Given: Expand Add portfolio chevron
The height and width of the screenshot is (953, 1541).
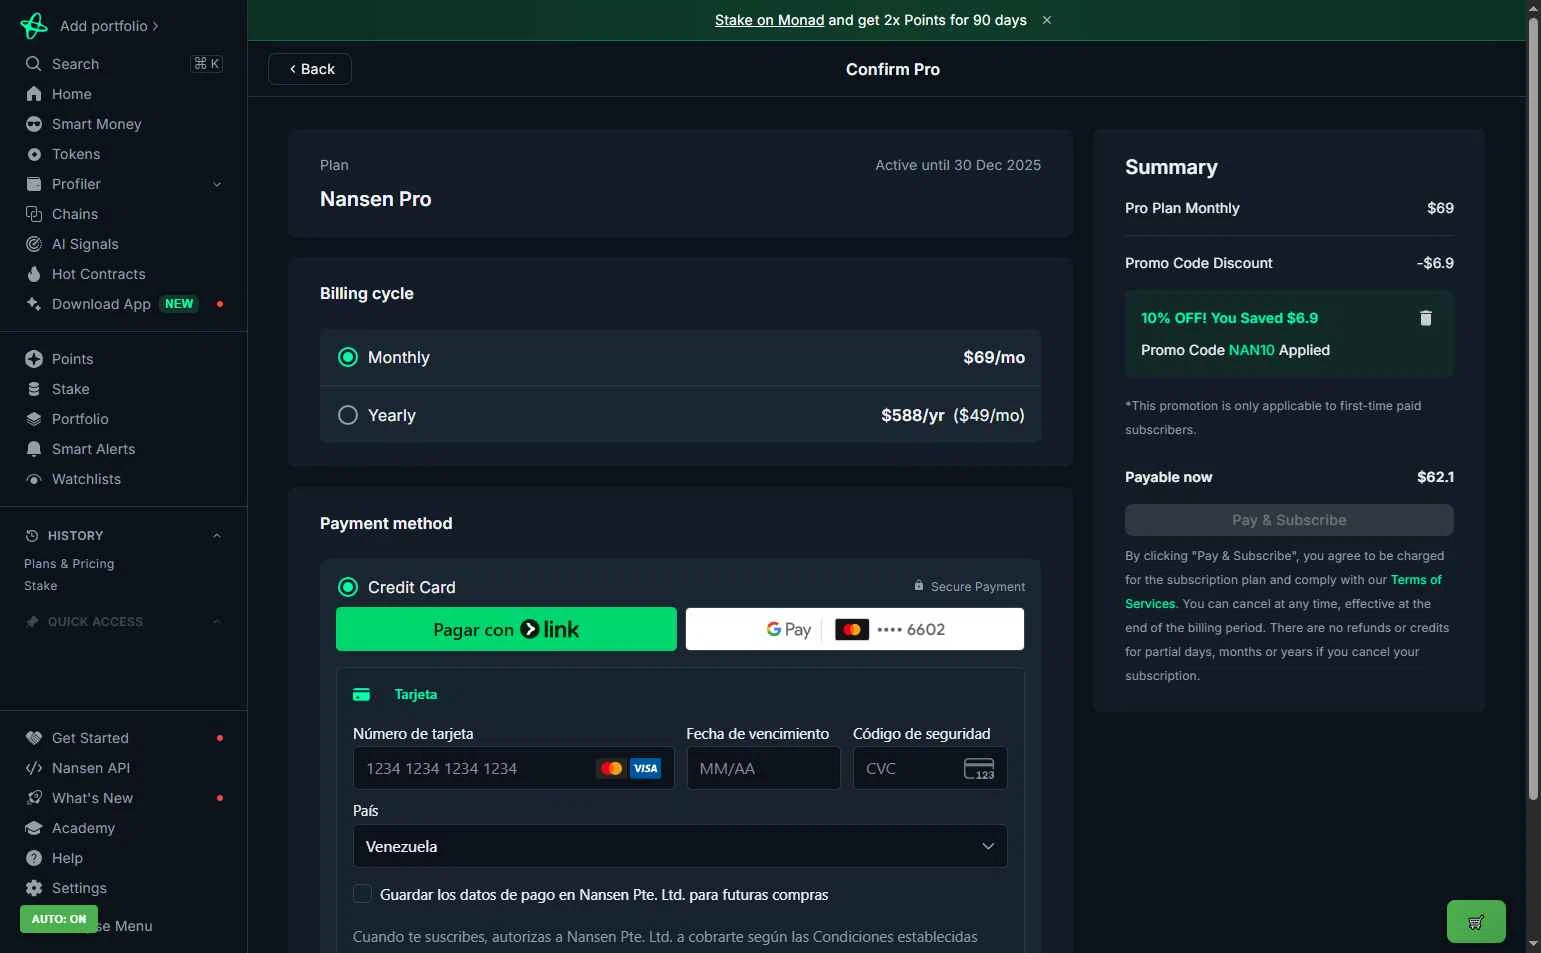Looking at the screenshot, I should tap(155, 26).
